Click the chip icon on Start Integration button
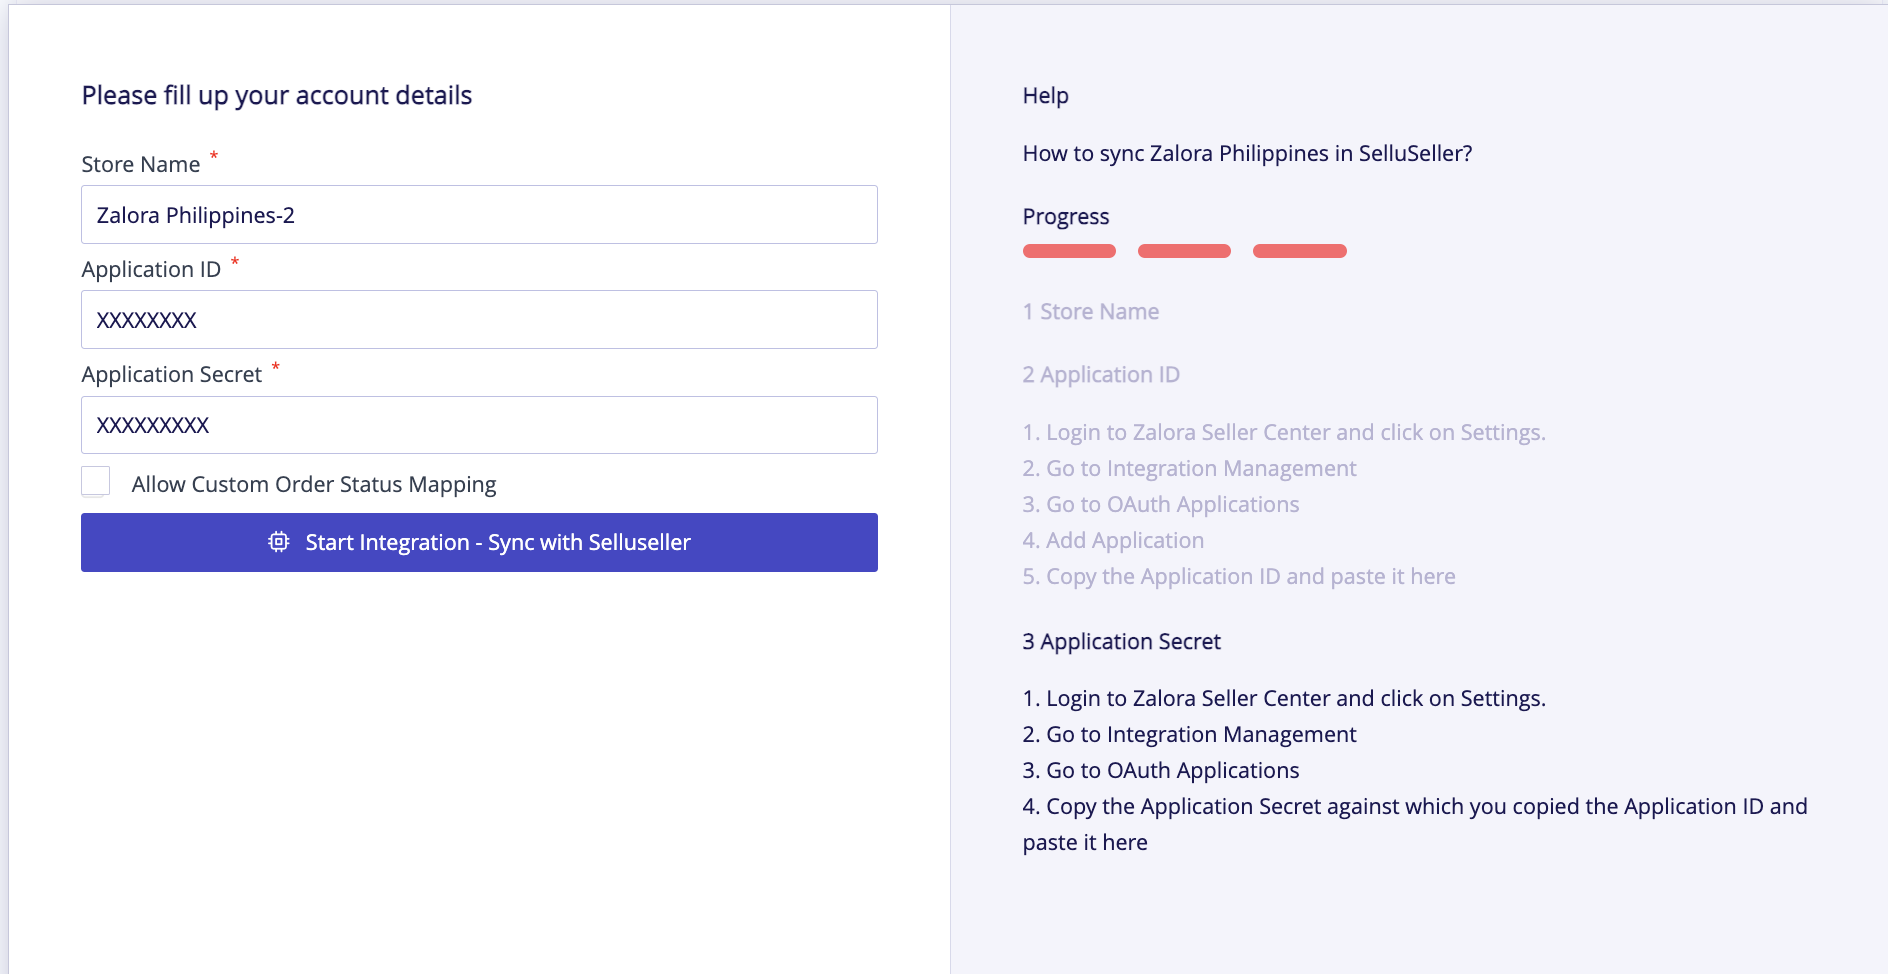 279,542
